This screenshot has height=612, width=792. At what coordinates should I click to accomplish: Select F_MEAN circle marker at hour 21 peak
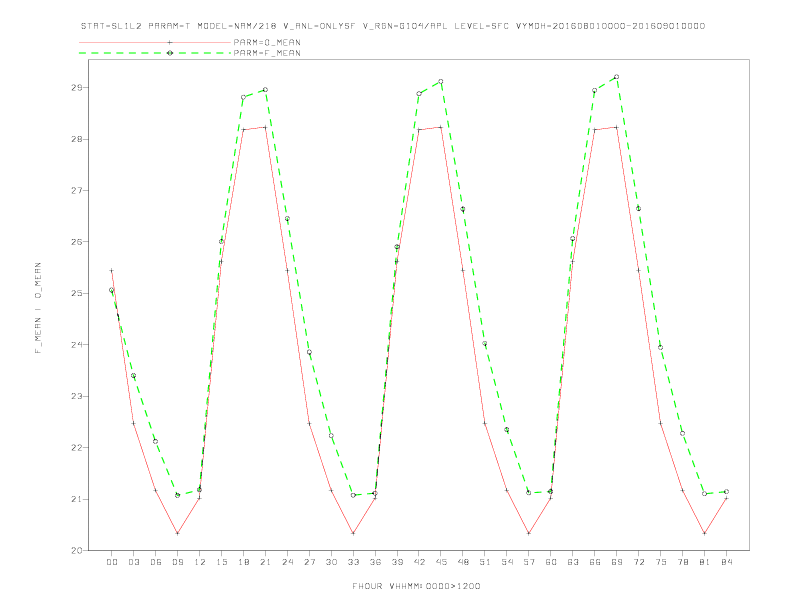point(265,90)
